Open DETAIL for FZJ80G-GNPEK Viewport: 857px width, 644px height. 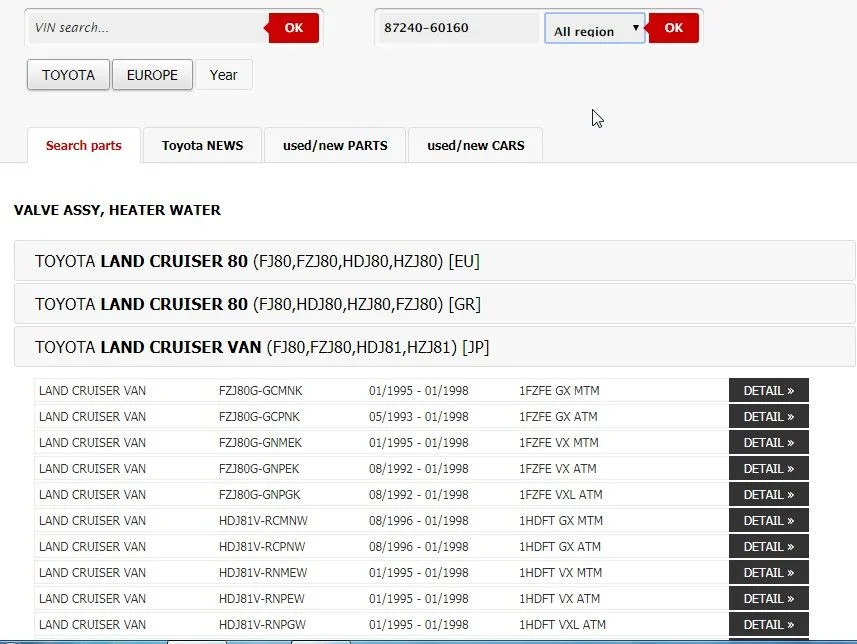coord(768,469)
